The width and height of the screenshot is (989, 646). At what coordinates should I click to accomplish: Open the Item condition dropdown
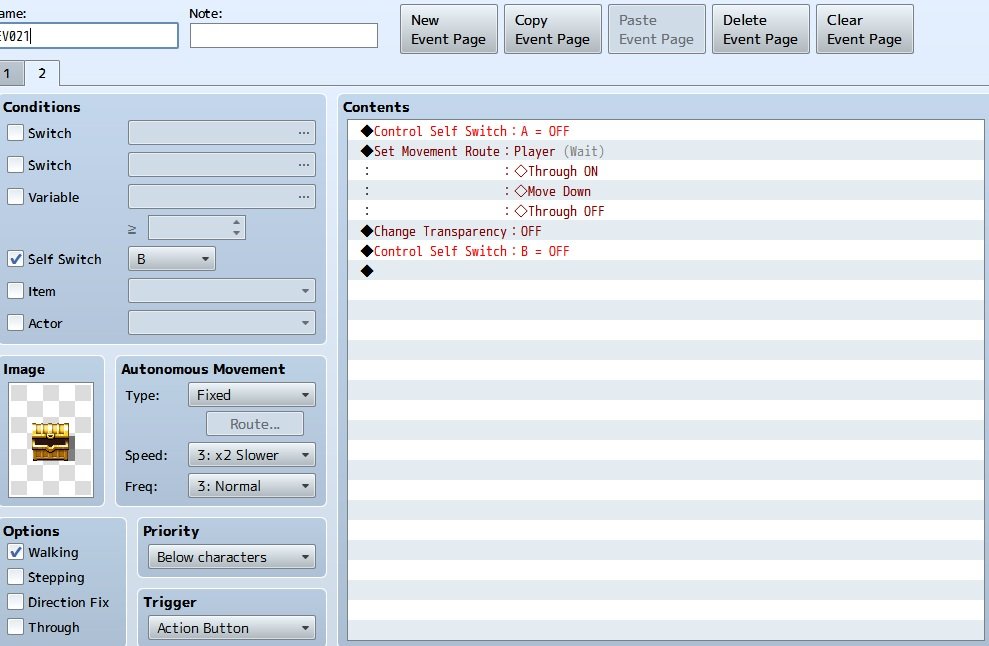[222, 291]
